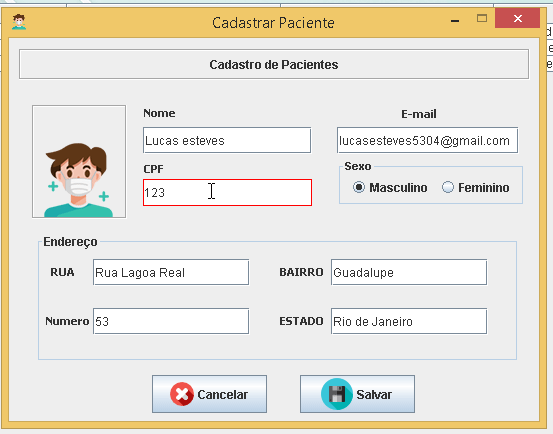Click the BAIRRO field containing Guadalupe
553x434 pixels.
(409, 272)
